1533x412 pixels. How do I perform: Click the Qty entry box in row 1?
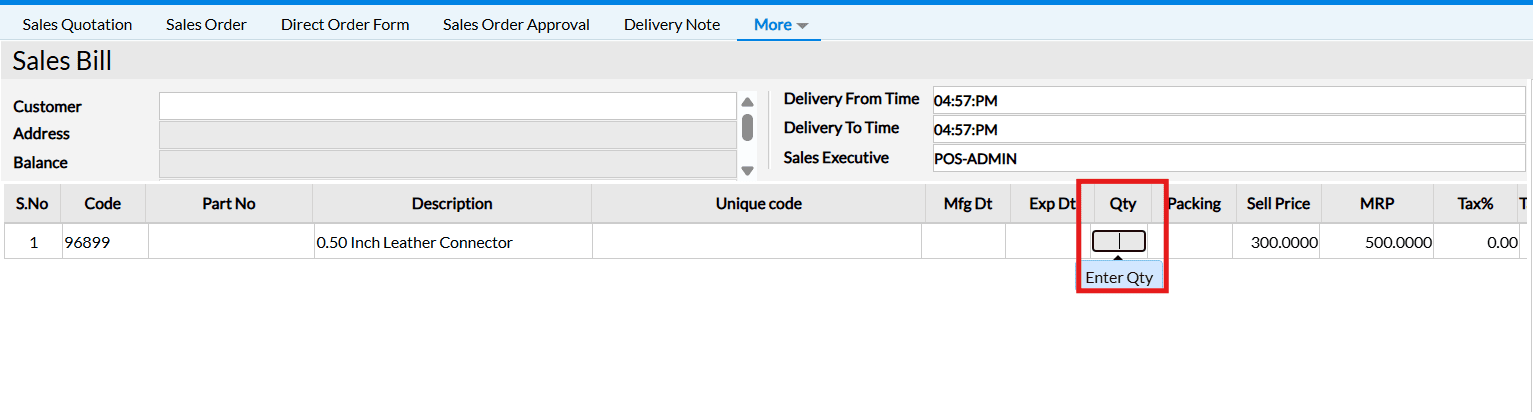click(x=1119, y=241)
